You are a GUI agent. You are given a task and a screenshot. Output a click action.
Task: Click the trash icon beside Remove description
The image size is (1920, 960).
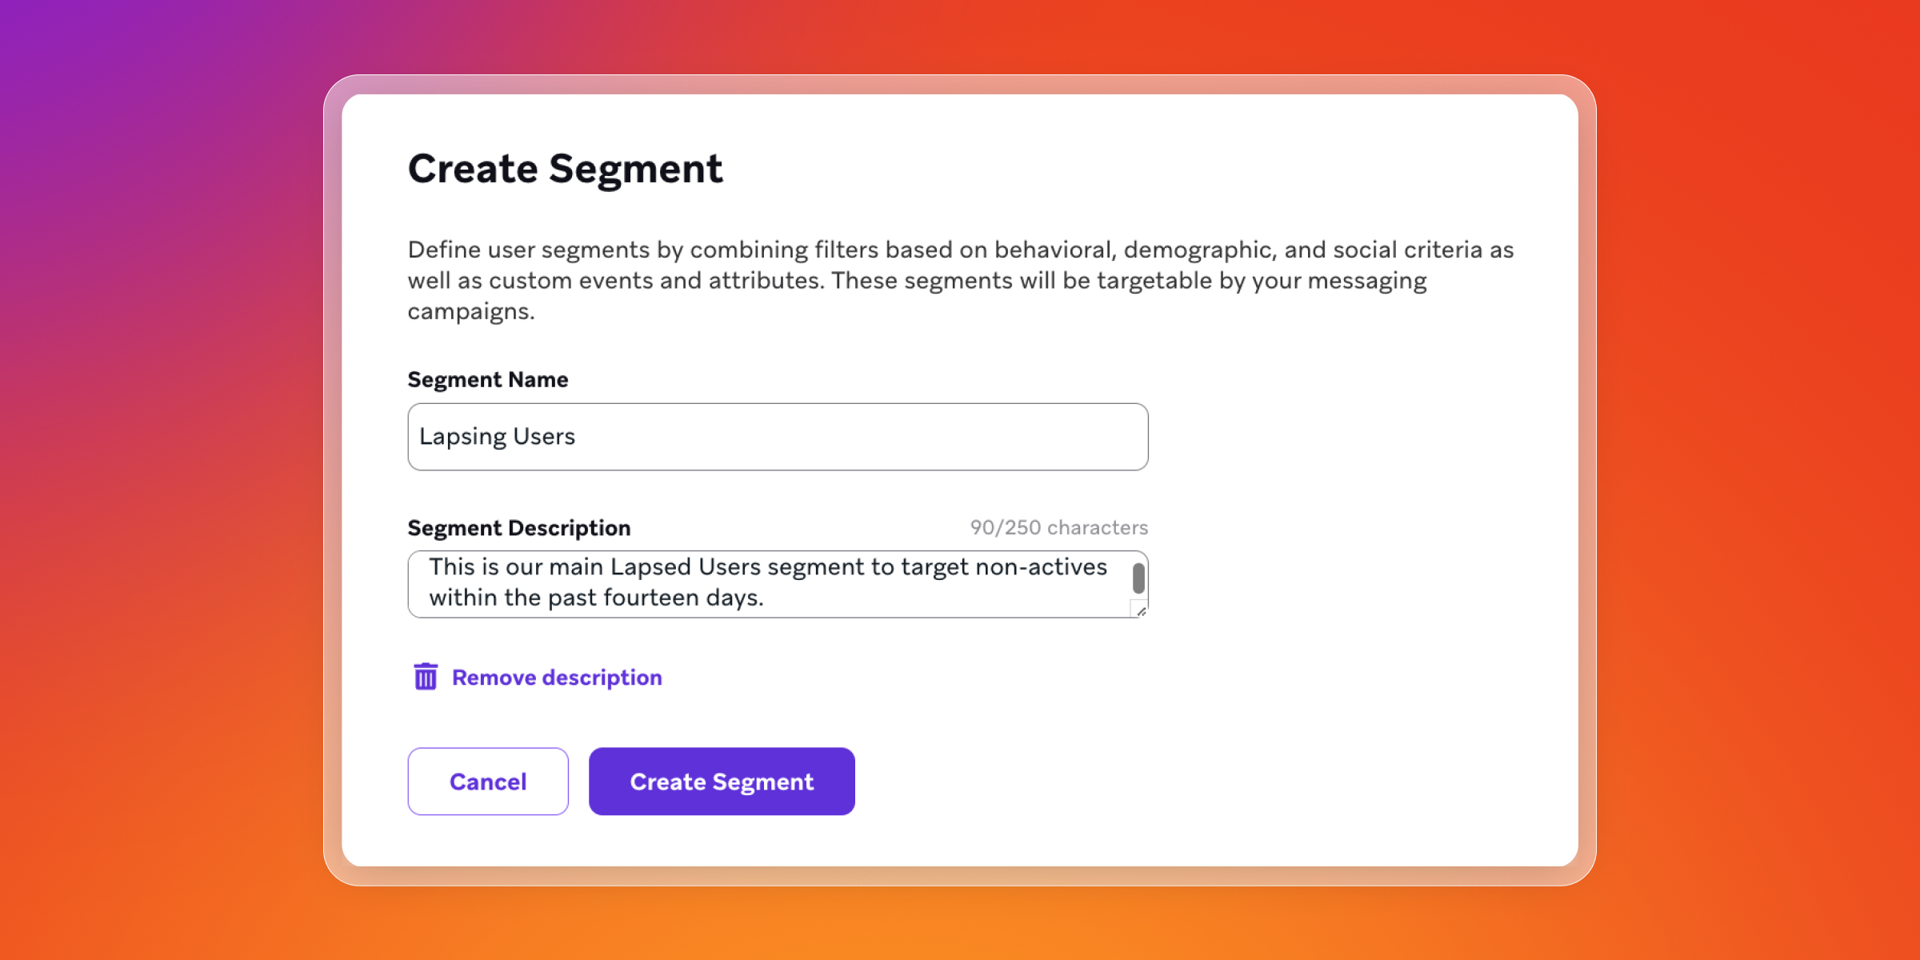(425, 676)
